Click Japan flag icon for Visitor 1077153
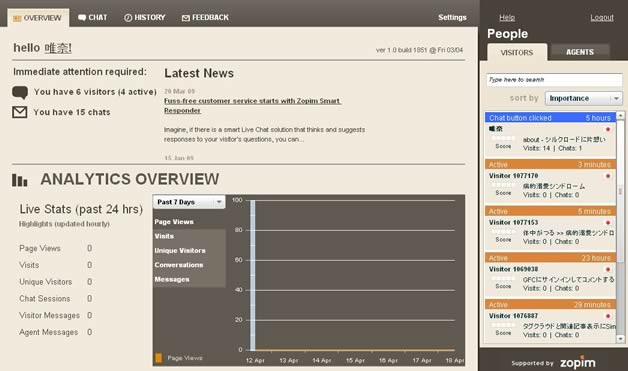Image resolution: width=628 pixels, height=371 pixels. [x=608, y=222]
